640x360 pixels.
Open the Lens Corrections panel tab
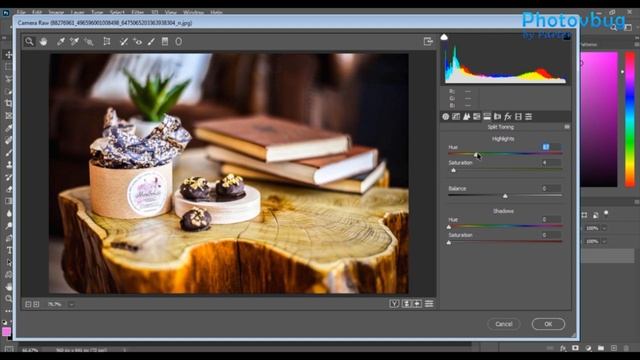click(497, 117)
